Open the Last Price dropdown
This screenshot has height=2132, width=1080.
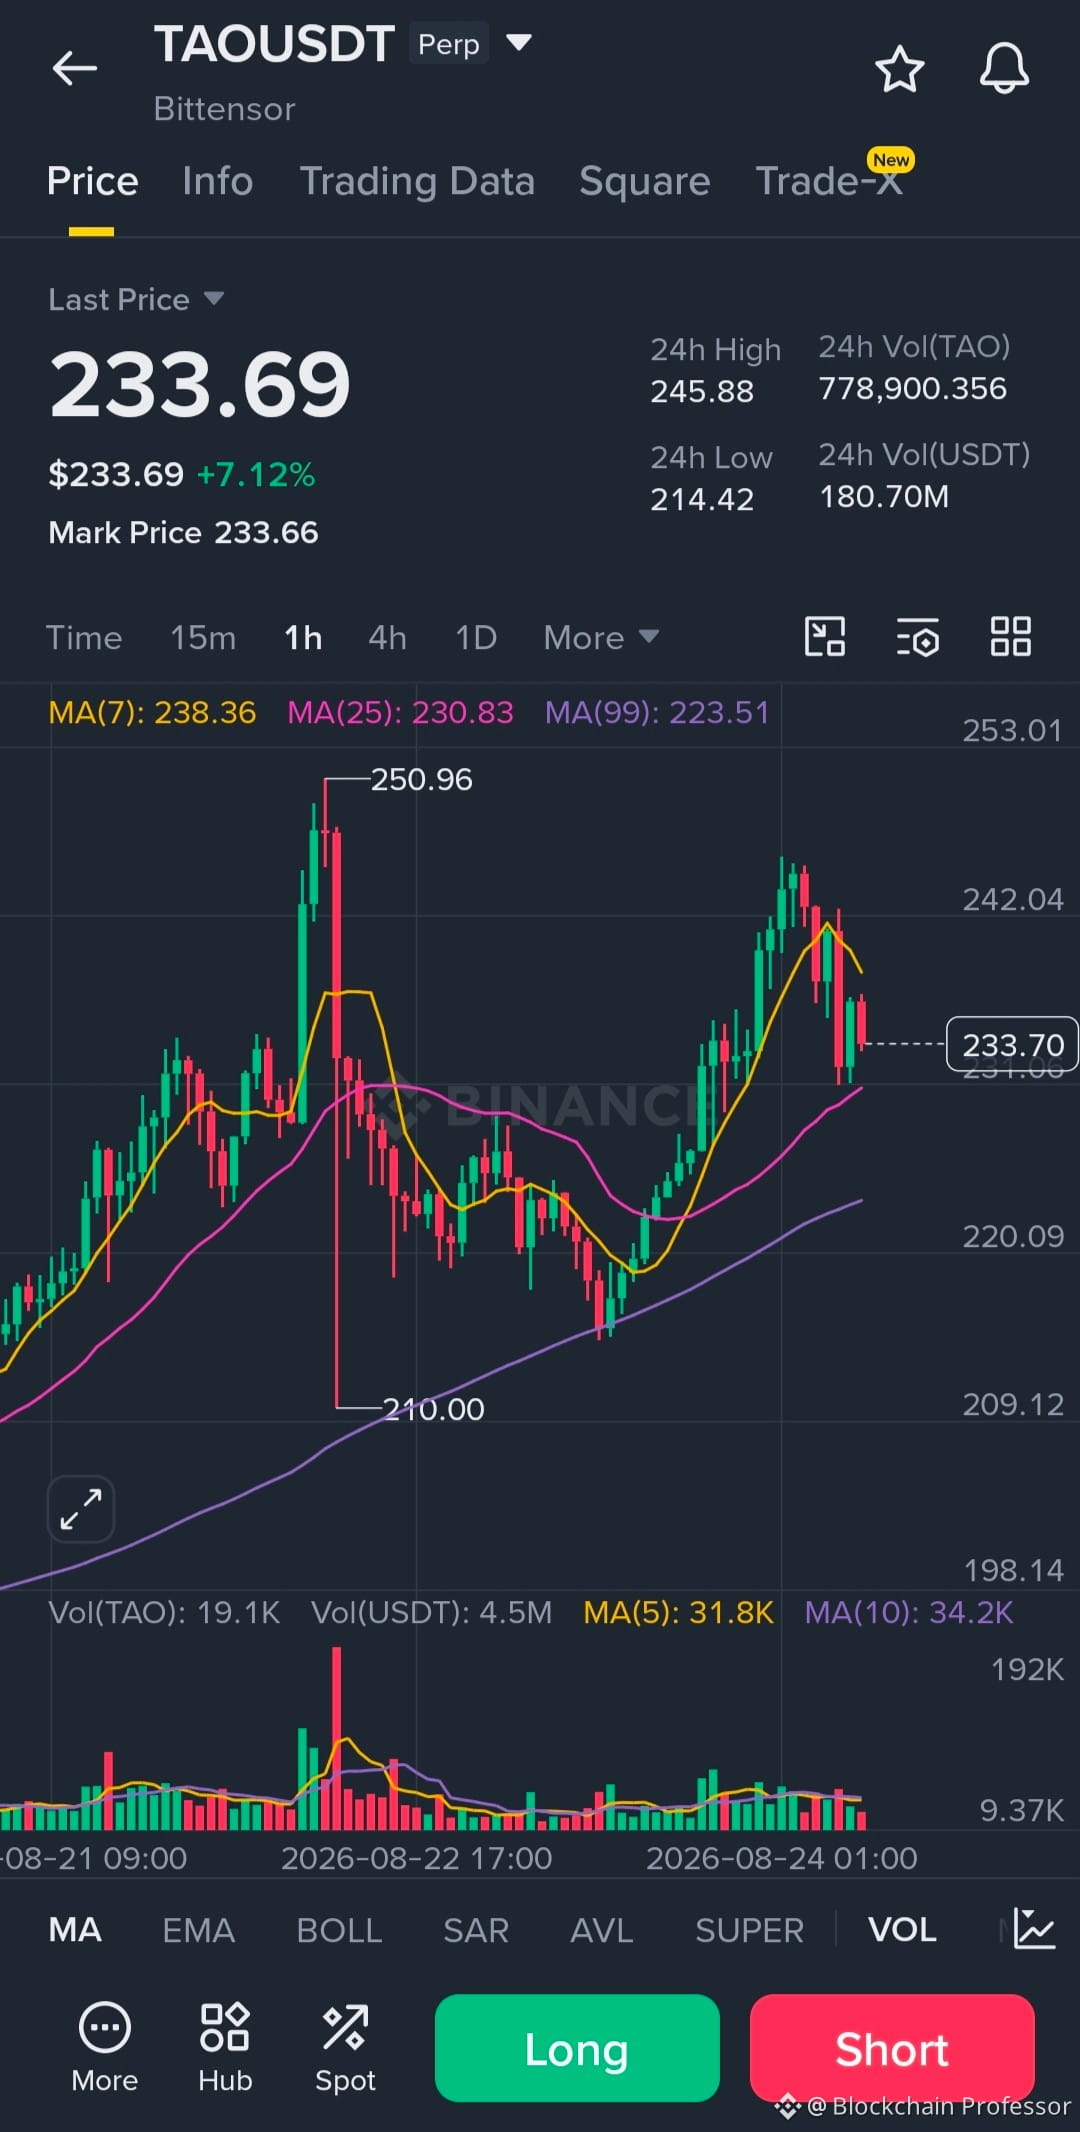[136, 299]
